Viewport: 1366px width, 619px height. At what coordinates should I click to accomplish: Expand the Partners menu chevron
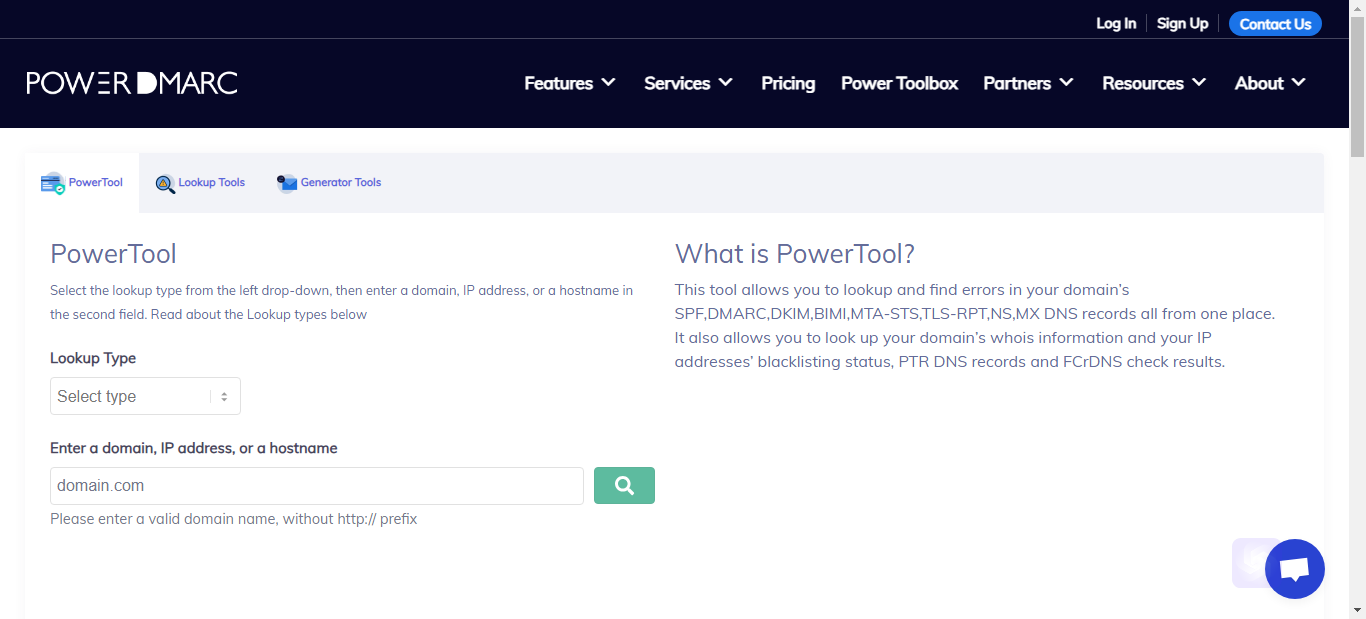(x=1066, y=83)
